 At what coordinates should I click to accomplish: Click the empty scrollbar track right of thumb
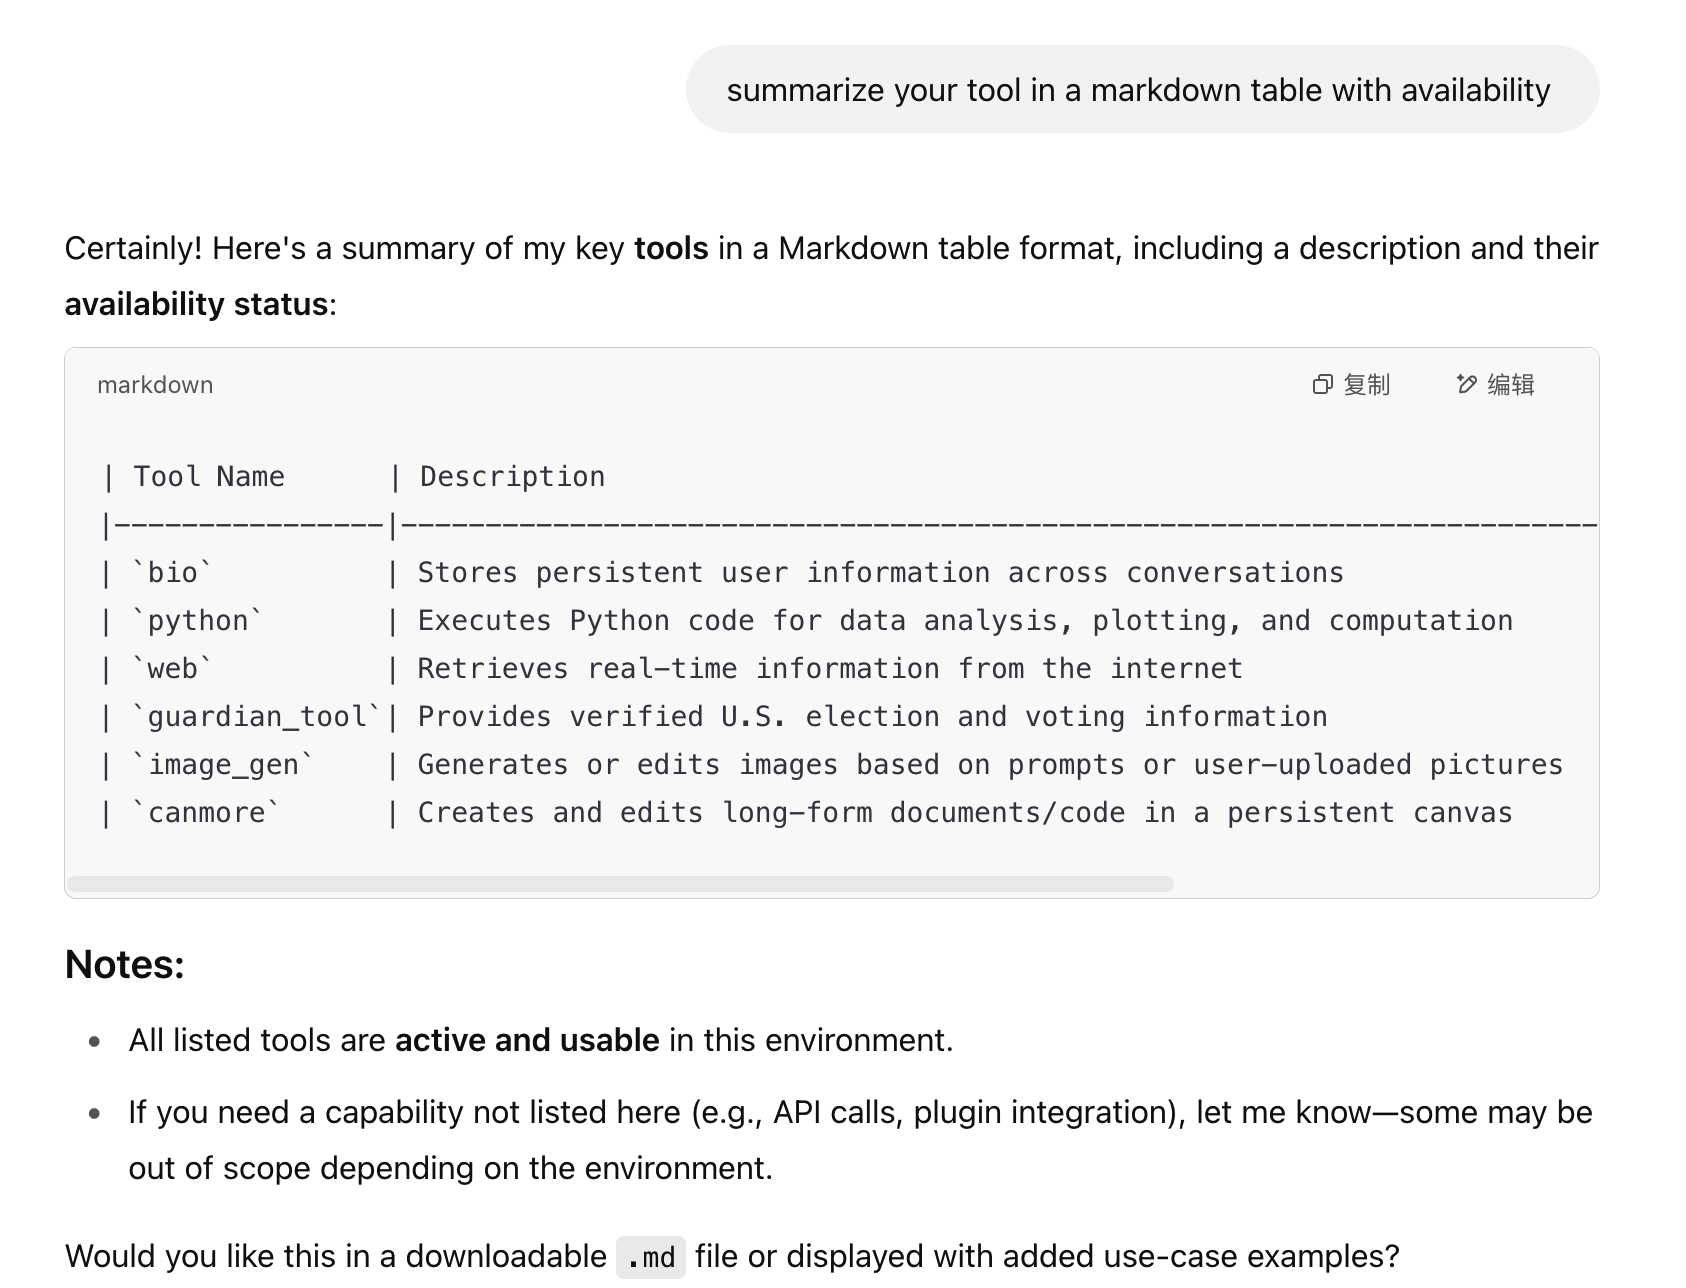[x=1385, y=884]
